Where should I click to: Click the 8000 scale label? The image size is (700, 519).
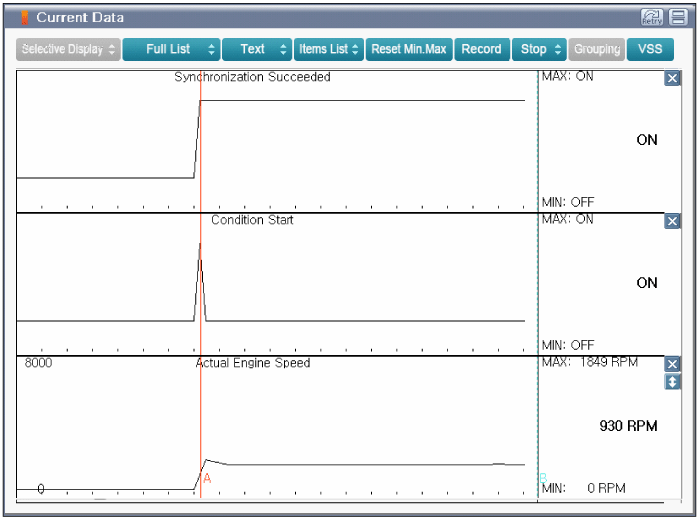(38, 363)
